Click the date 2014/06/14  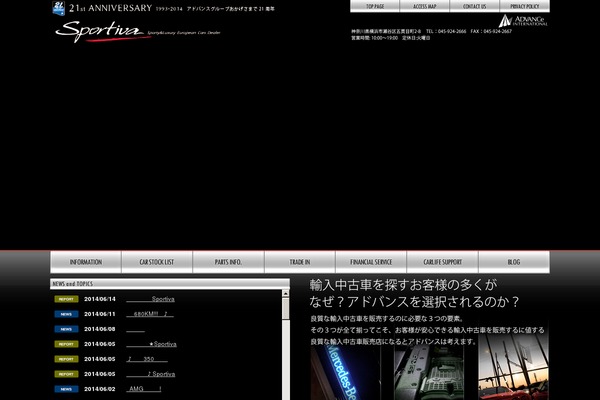tap(99, 299)
